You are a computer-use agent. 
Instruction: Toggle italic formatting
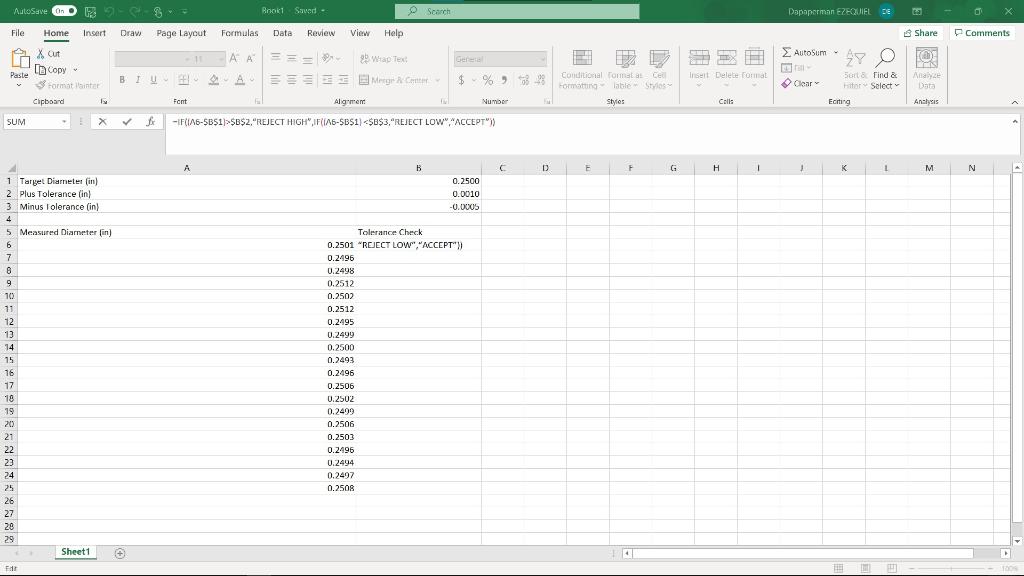coord(137,79)
